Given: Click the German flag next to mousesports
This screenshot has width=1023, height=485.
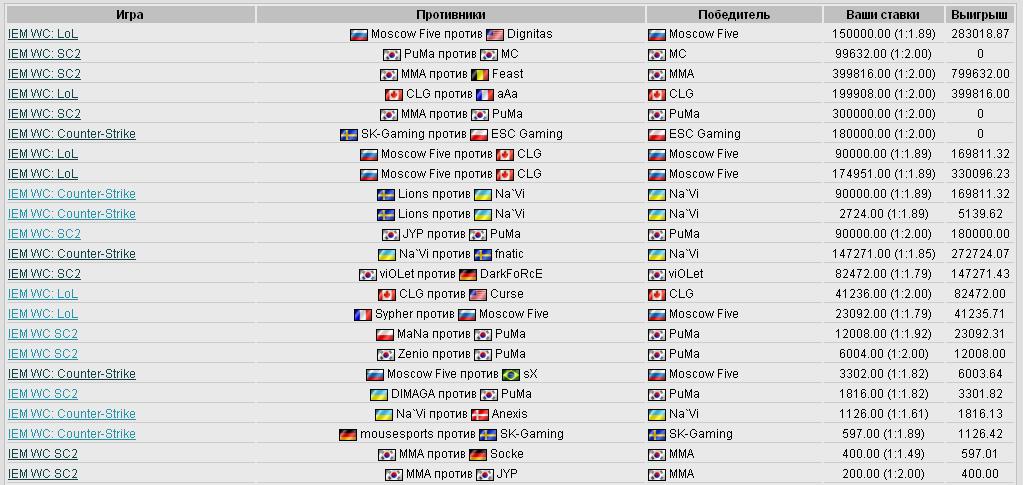Looking at the screenshot, I should click(348, 435).
